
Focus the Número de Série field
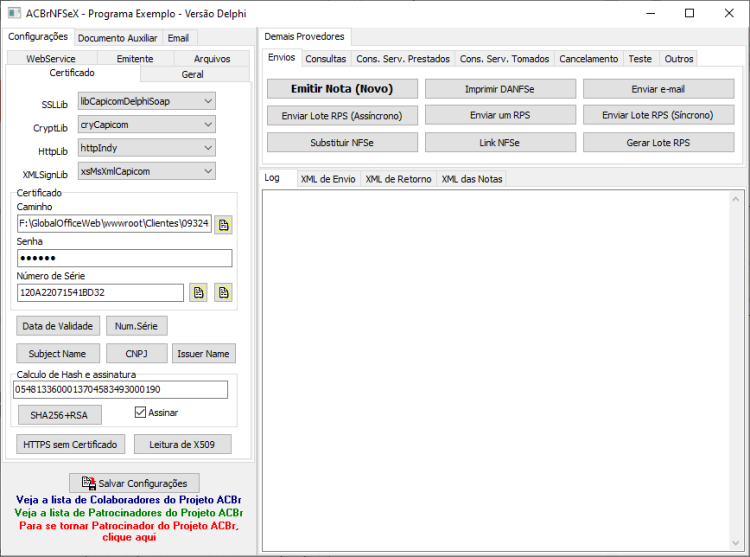coord(100,293)
